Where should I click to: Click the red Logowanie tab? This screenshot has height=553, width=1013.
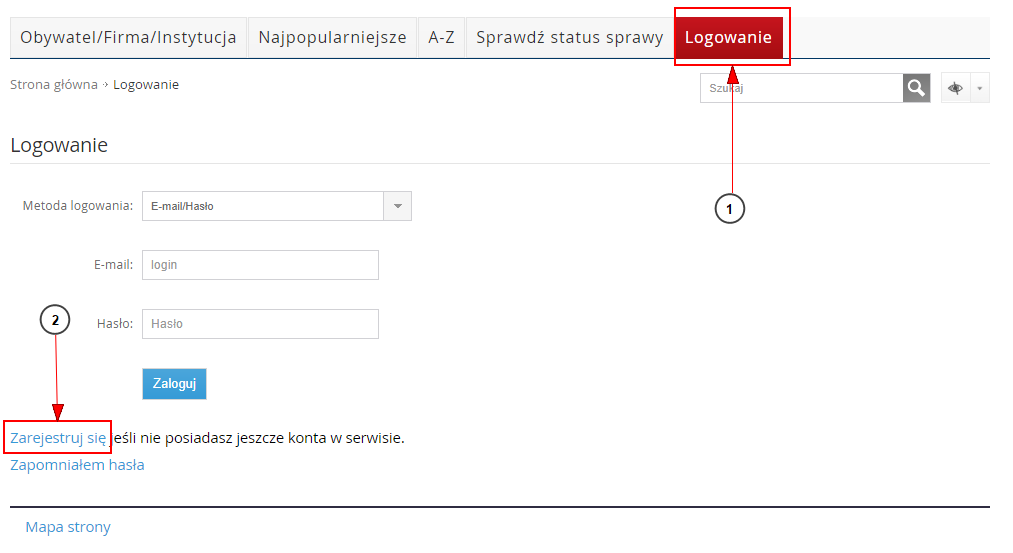click(728, 38)
